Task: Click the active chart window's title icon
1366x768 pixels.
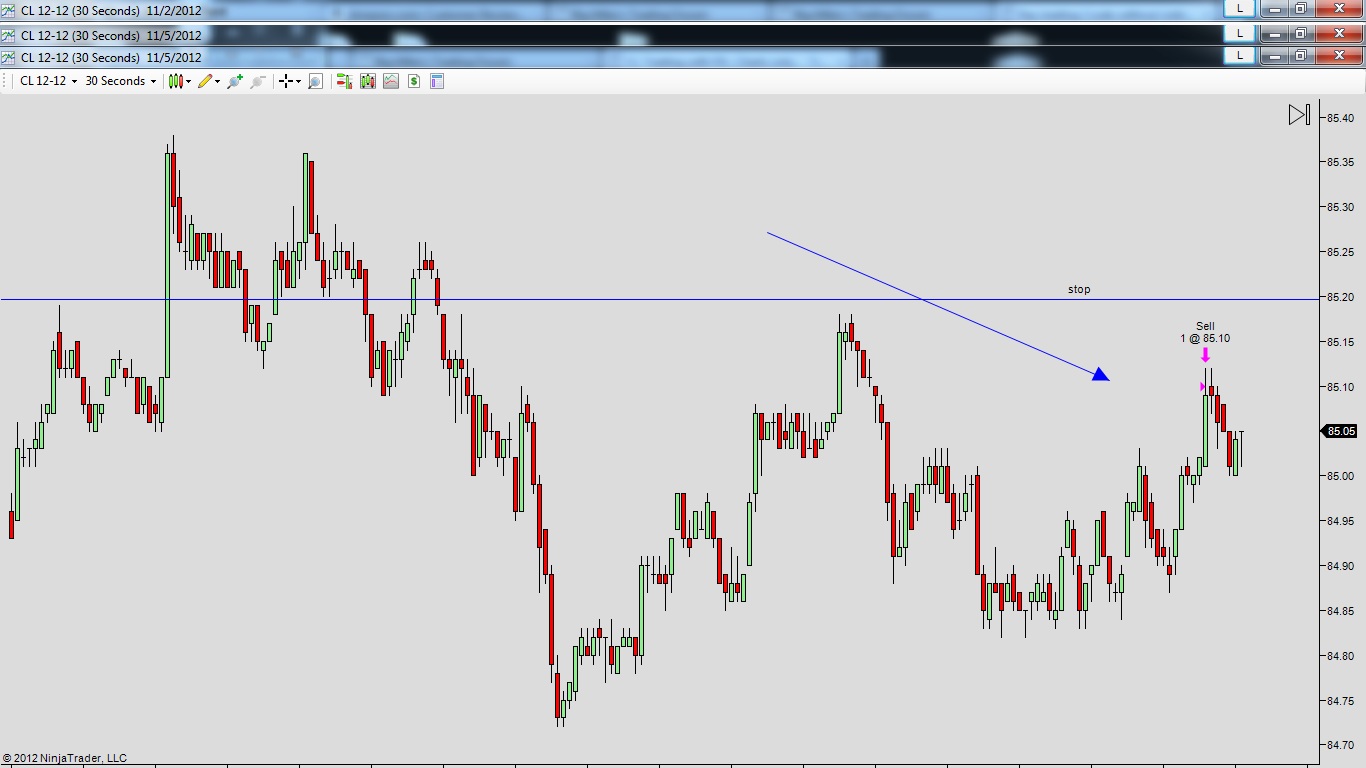Action: [9, 58]
